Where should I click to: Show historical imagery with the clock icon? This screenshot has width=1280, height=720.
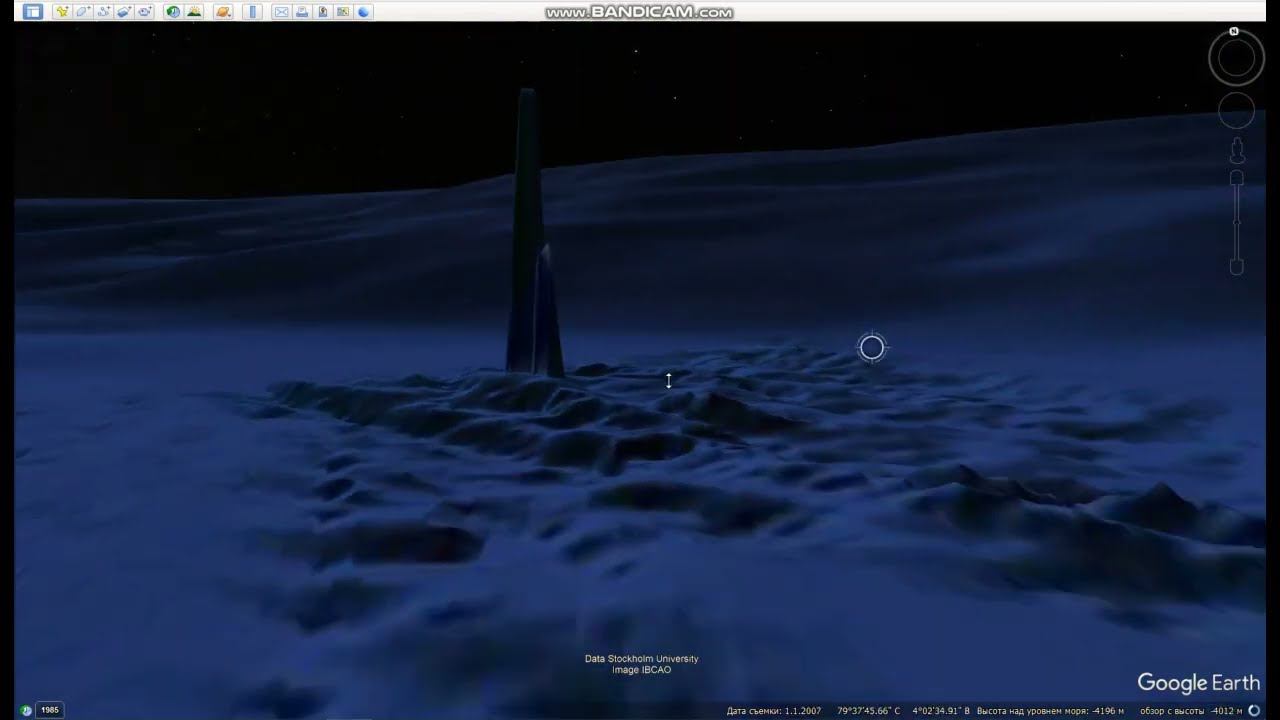[x=173, y=12]
